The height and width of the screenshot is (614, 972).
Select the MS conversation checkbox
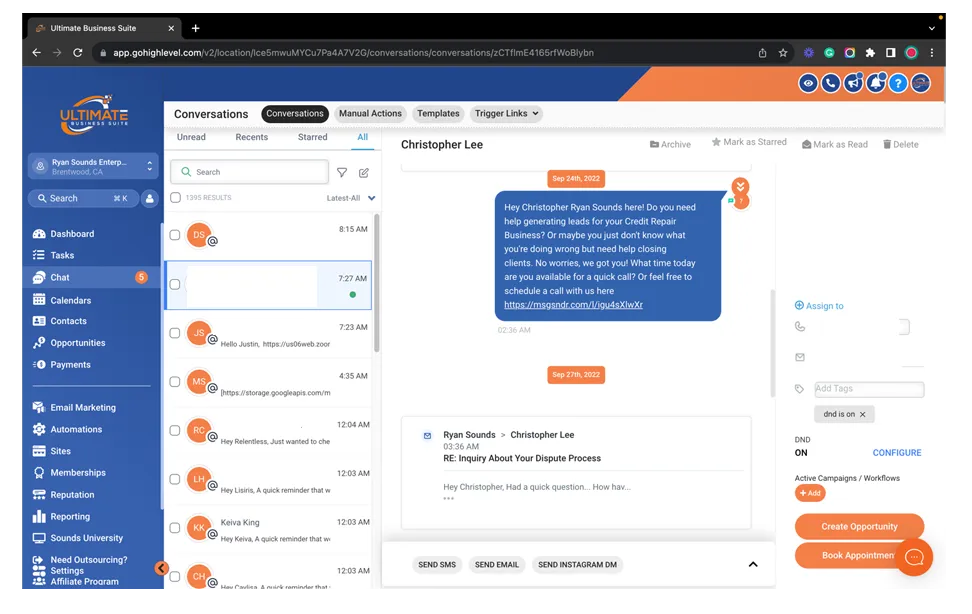[x=175, y=381]
